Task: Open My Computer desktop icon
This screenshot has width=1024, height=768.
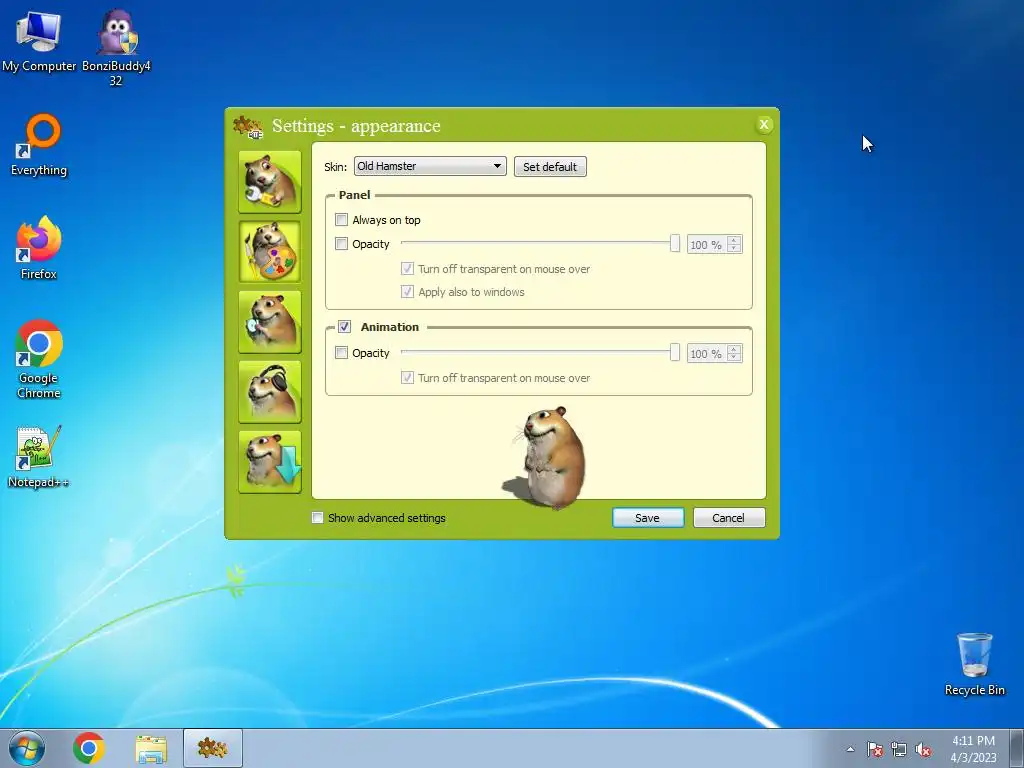Action: pyautogui.click(x=39, y=40)
